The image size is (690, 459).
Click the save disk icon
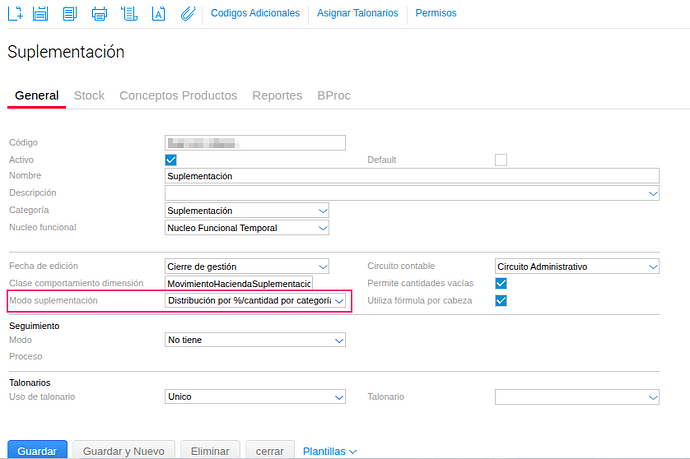click(40, 14)
